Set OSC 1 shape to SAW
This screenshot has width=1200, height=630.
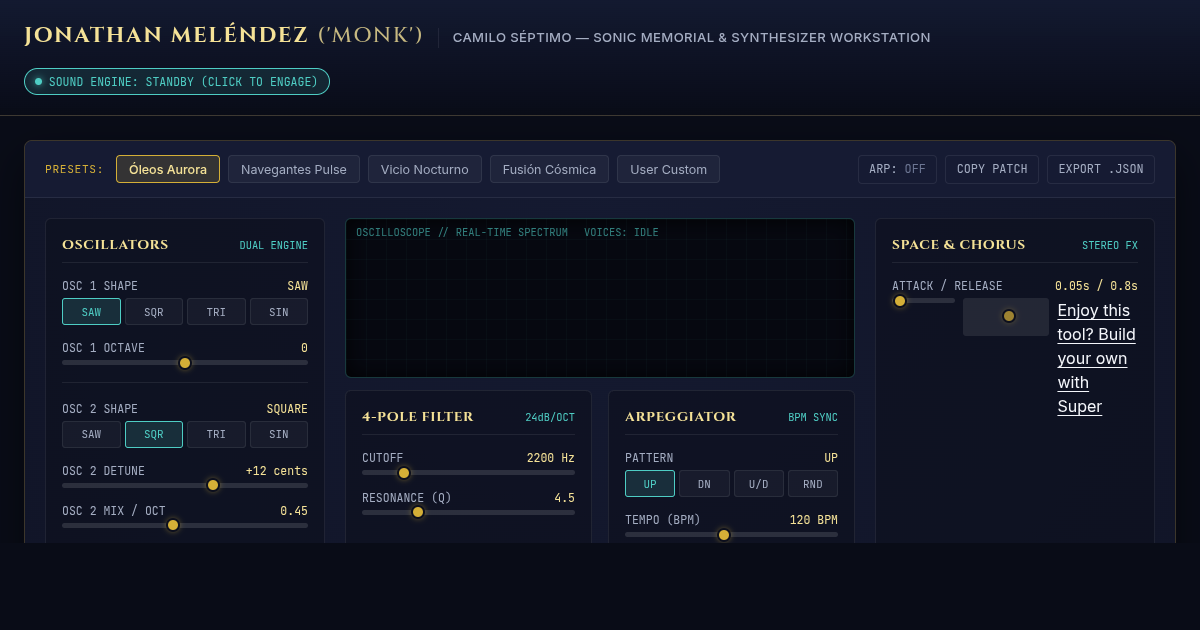tap(91, 312)
